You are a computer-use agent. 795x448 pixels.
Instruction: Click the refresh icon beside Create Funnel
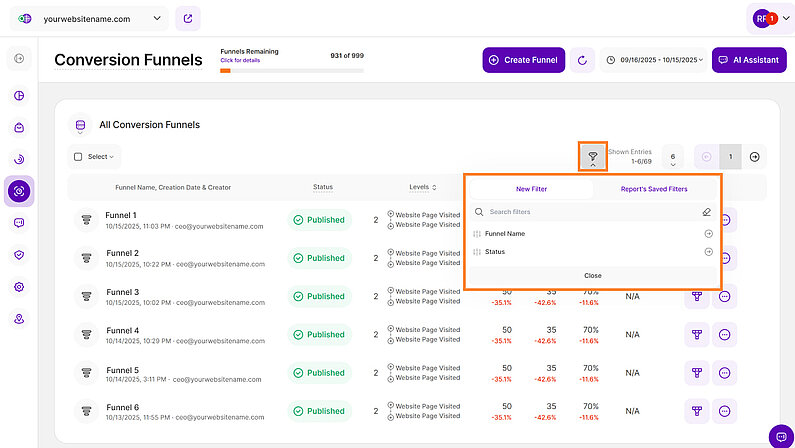[583, 60]
